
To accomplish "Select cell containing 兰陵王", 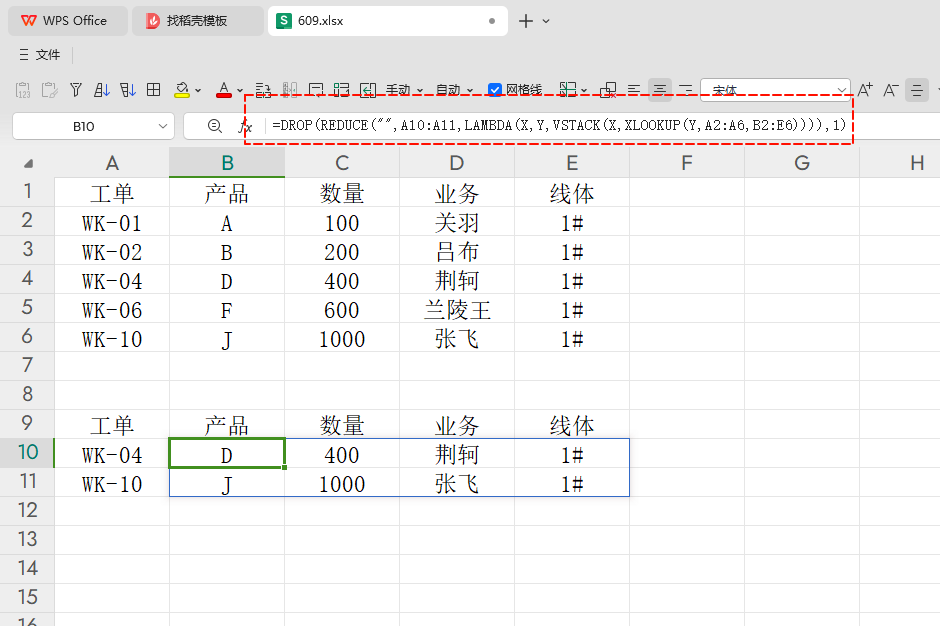I will [457, 310].
